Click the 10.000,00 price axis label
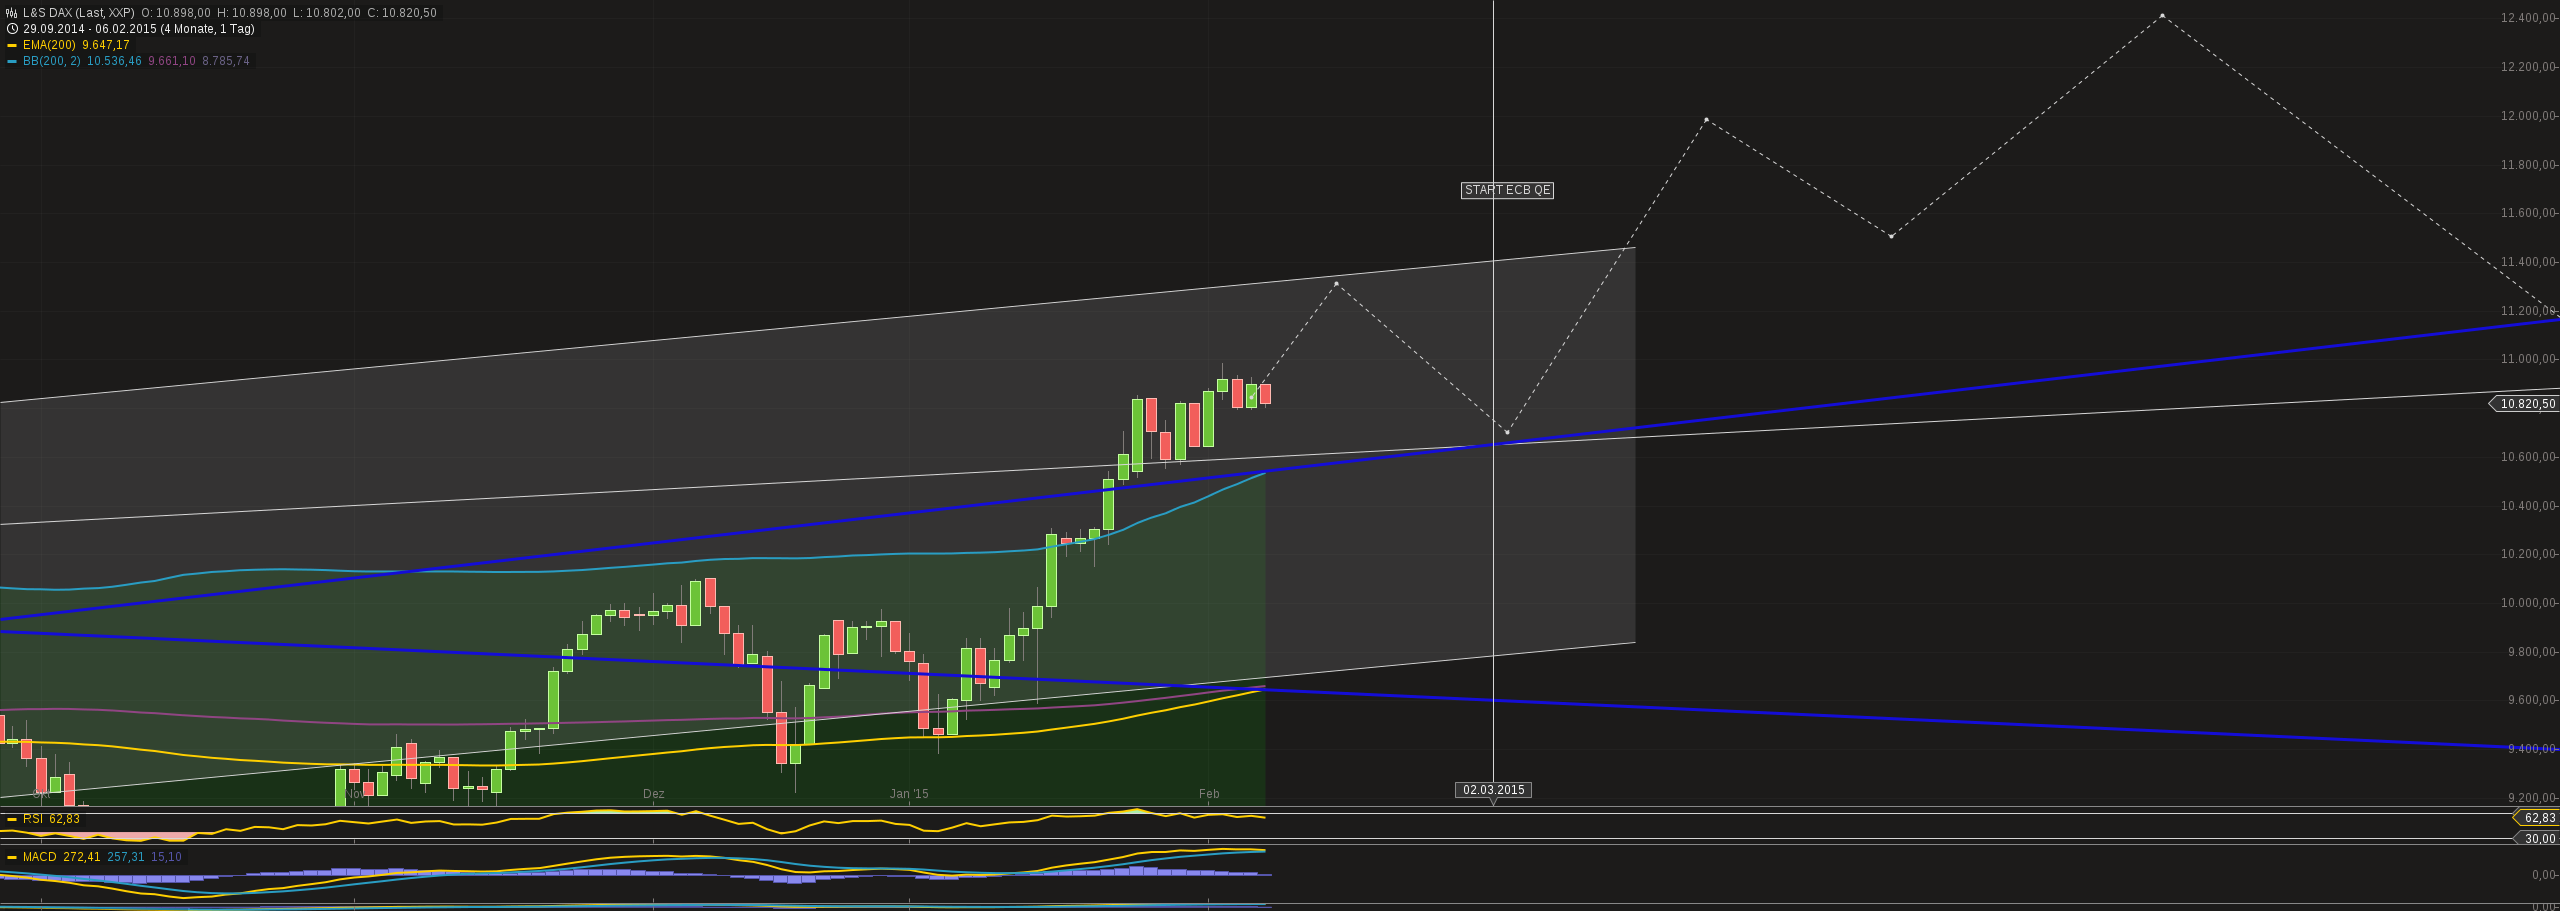This screenshot has width=2560, height=911. click(x=2527, y=603)
